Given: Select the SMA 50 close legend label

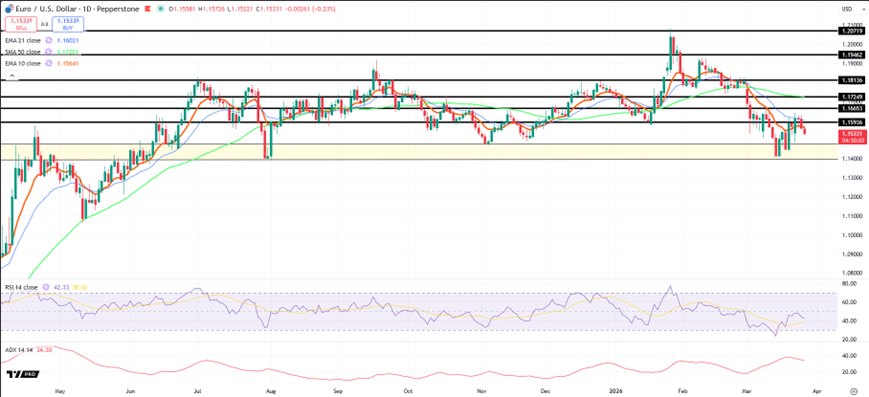Looking at the screenshot, I should tap(23, 52).
